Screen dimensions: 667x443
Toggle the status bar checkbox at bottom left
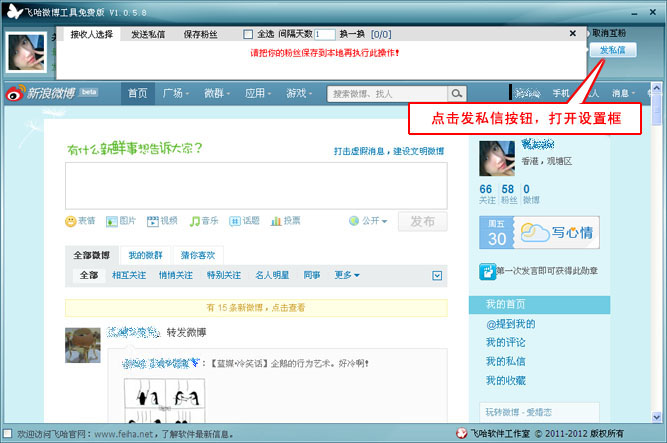(7, 434)
